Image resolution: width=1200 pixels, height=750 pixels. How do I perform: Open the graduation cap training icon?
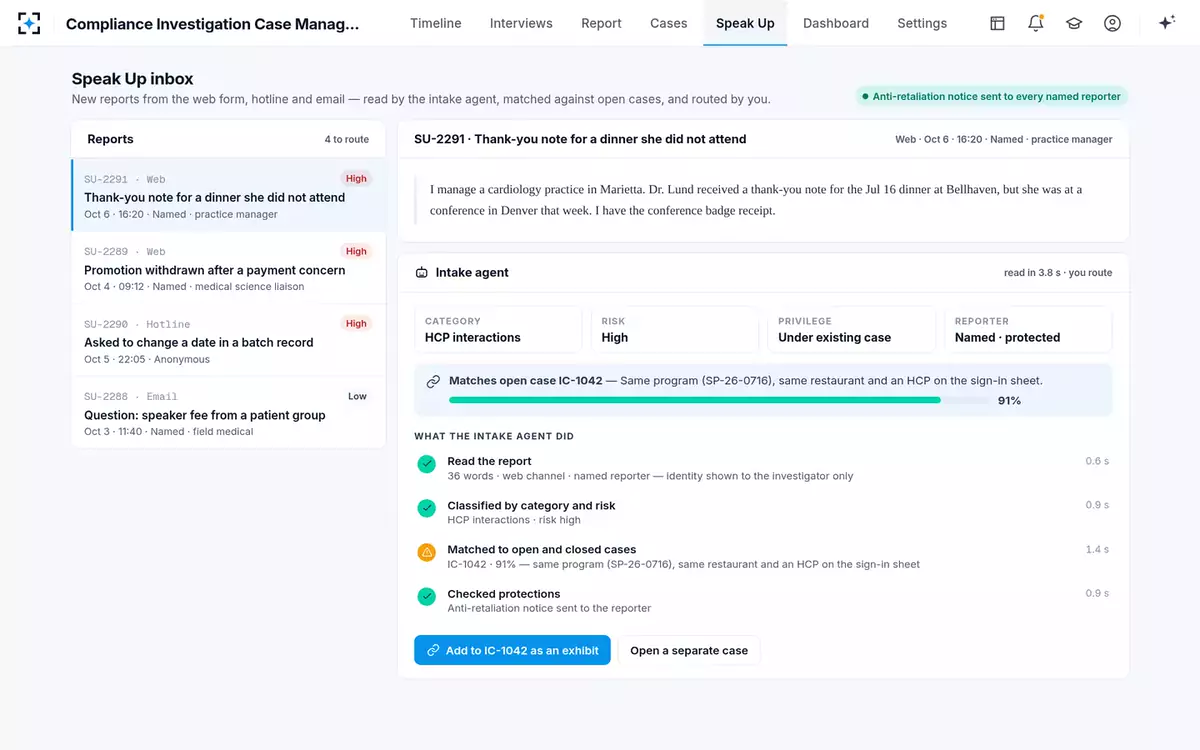pos(1074,23)
